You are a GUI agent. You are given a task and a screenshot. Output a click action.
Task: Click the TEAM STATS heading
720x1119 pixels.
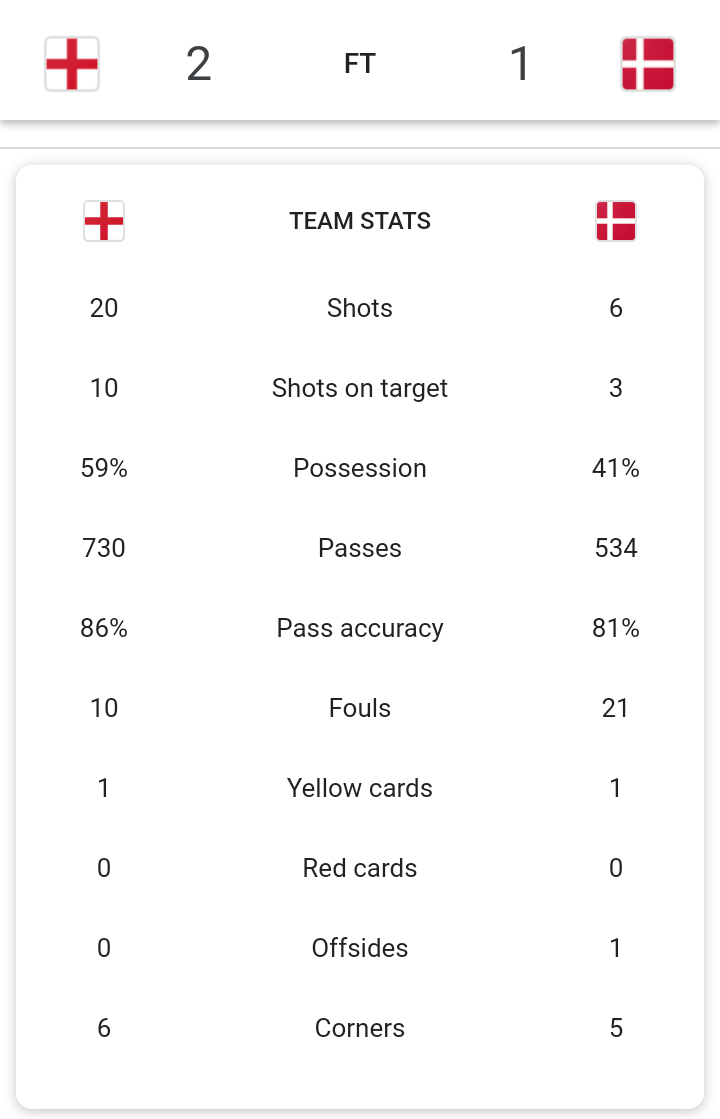tap(360, 221)
